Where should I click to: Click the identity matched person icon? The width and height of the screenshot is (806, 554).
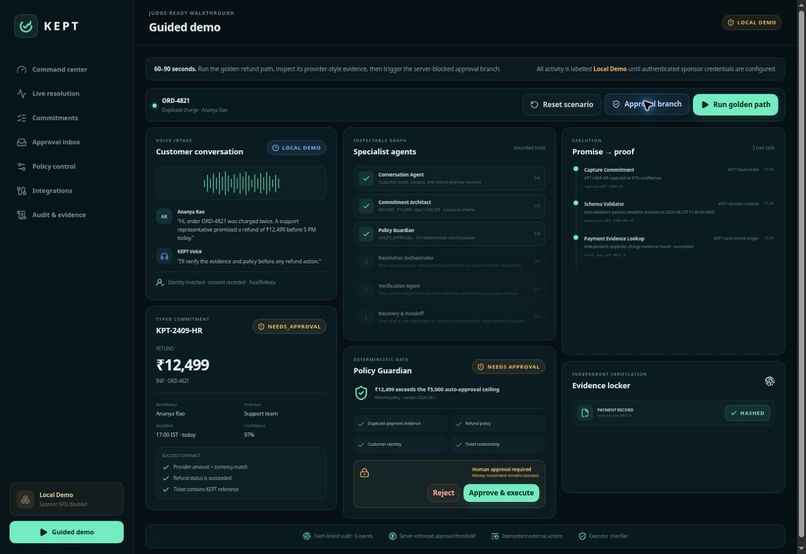[160, 282]
